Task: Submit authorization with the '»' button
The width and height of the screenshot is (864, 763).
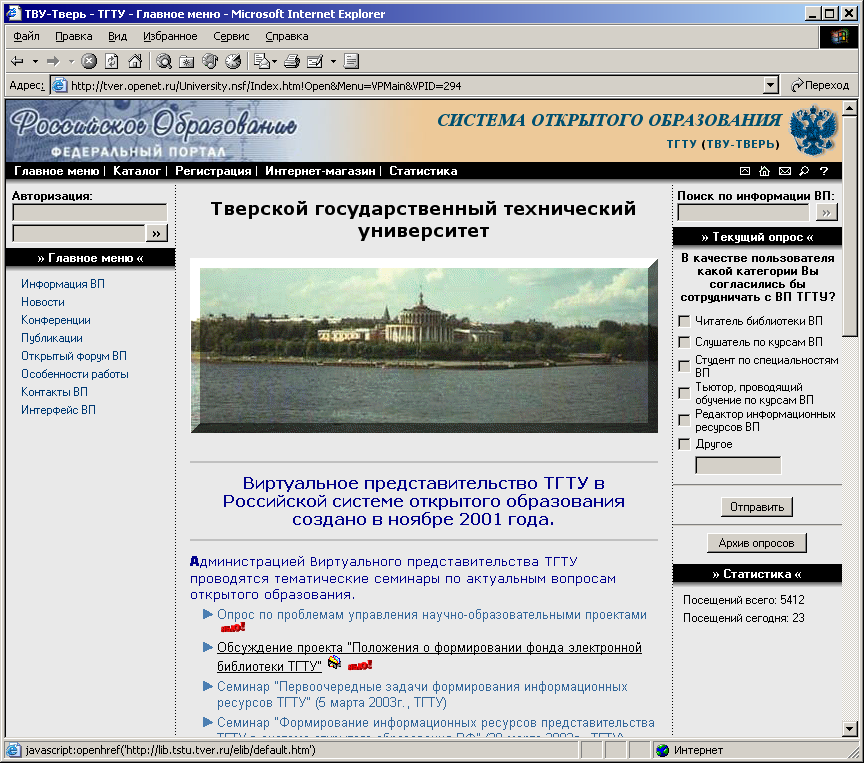Action: click(156, 234)
